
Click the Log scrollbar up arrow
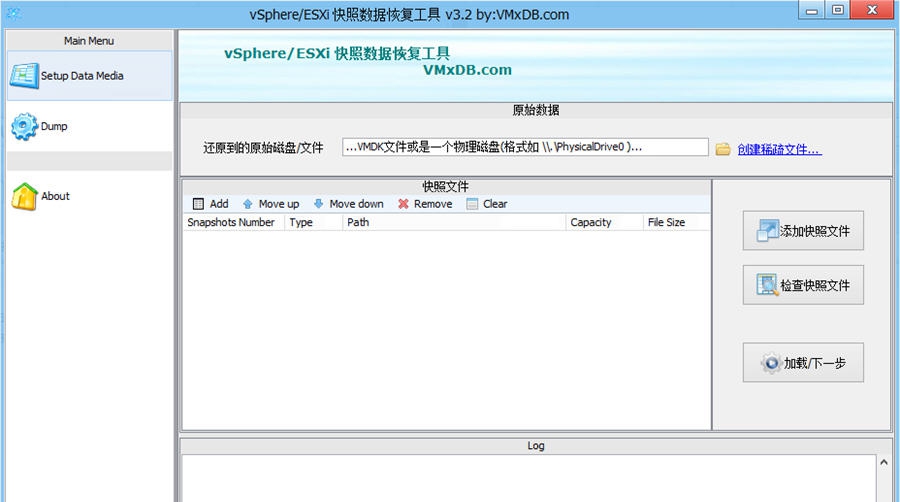[884, 462]
